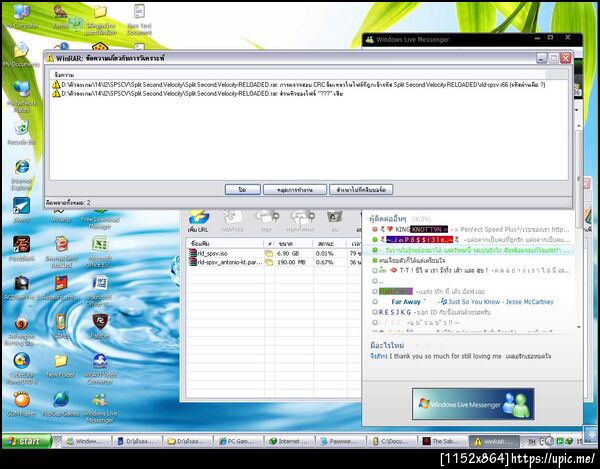600x469 pixels.
Task: Select the first warning row in WinRAR diagnostics
Action: pos(298,85)
